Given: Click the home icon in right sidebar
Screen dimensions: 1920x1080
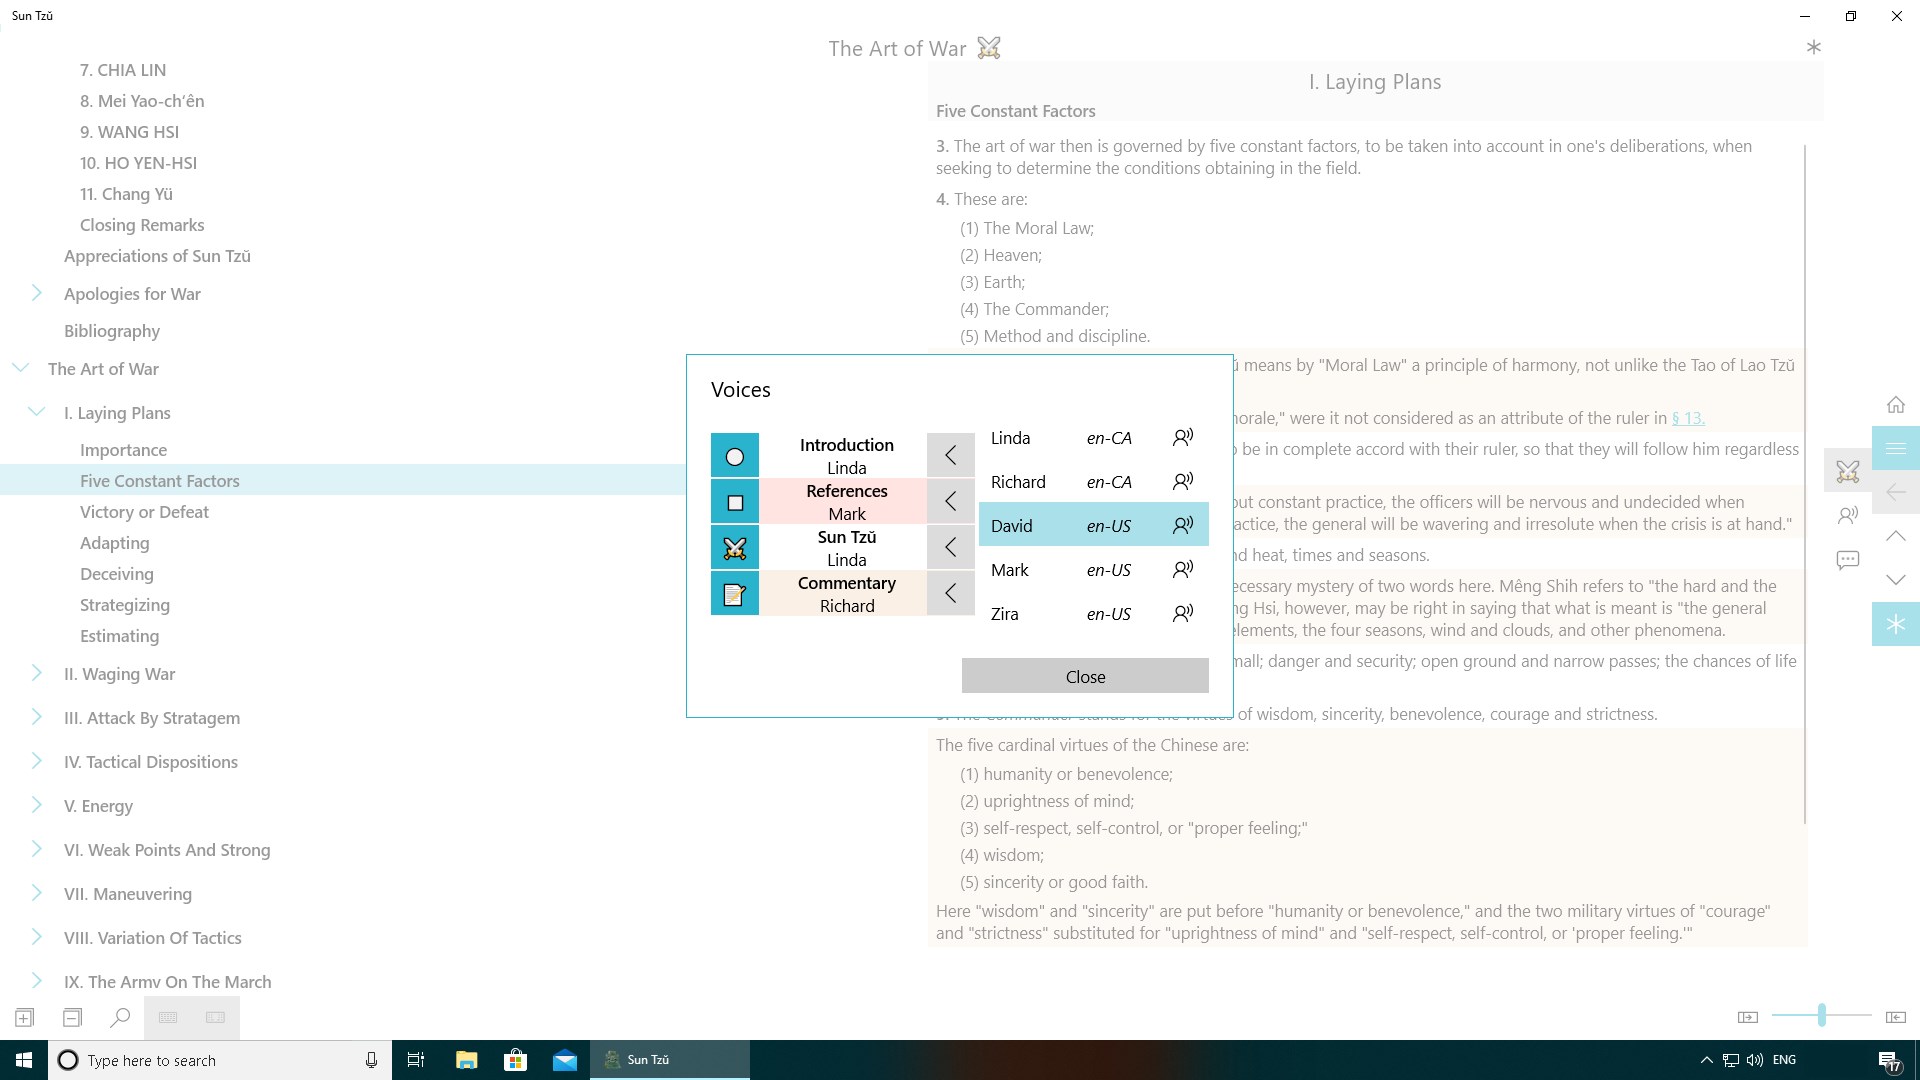Looking at the screenshot, I should pos(1895,405).
